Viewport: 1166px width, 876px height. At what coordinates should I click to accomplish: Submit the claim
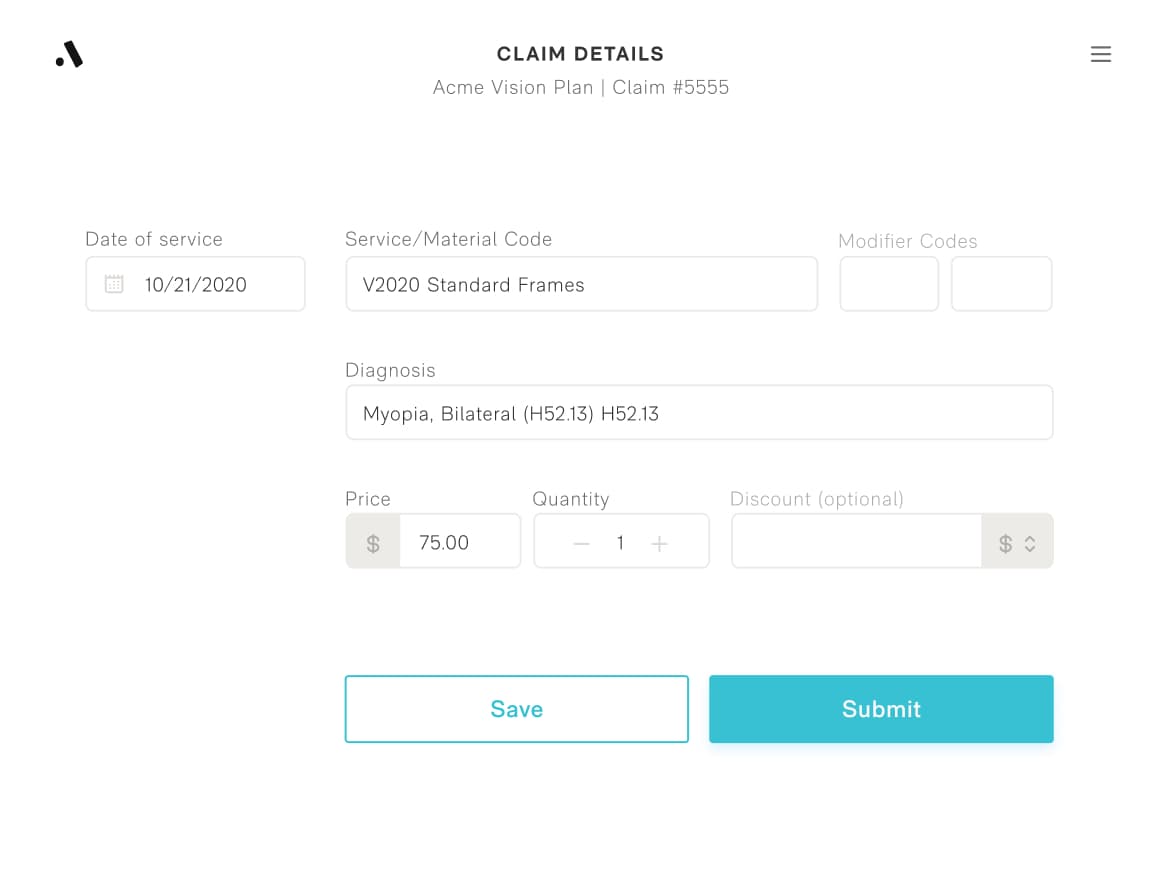[880, 709]
